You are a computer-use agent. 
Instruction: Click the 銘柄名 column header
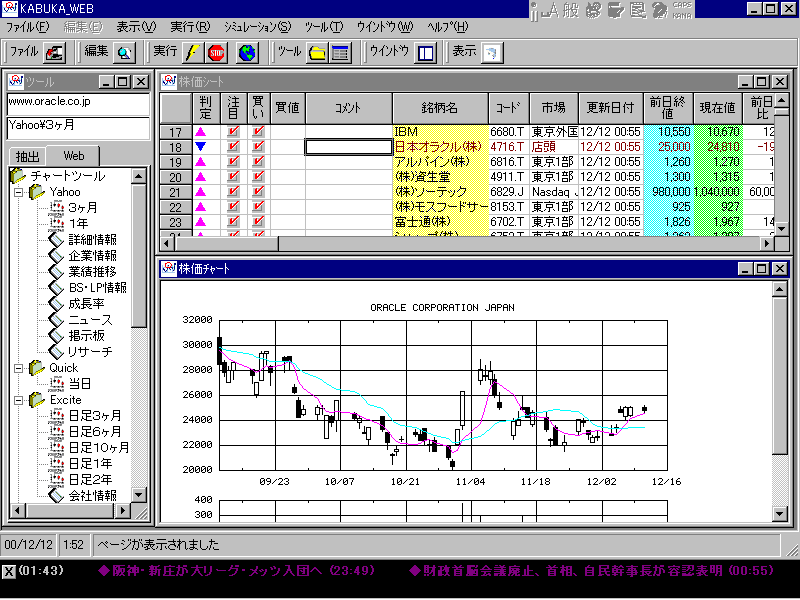[440, 108]
